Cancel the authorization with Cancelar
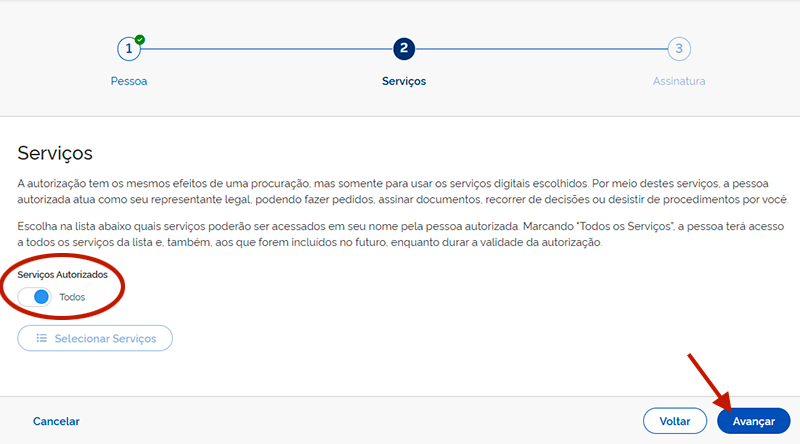The image size is (800, 444). (x=56, y=421)
